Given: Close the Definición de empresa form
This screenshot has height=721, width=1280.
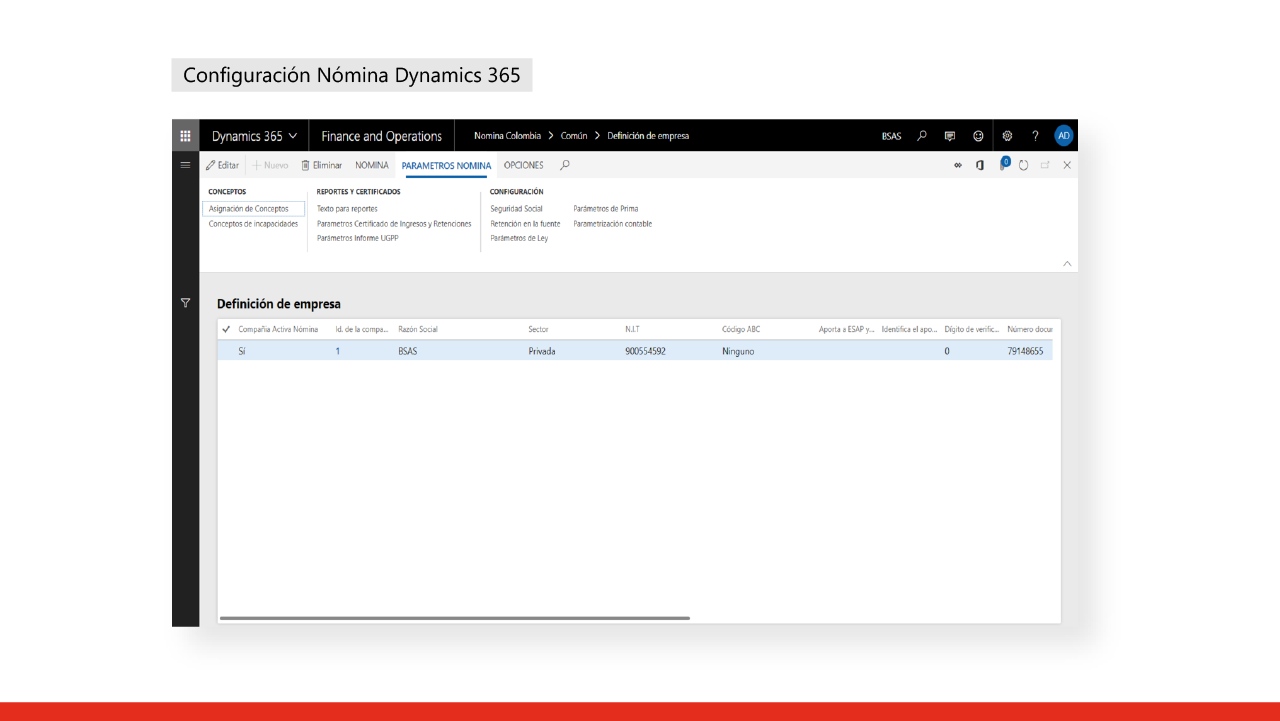Looking at the screenshot, I should [1067, 165].
